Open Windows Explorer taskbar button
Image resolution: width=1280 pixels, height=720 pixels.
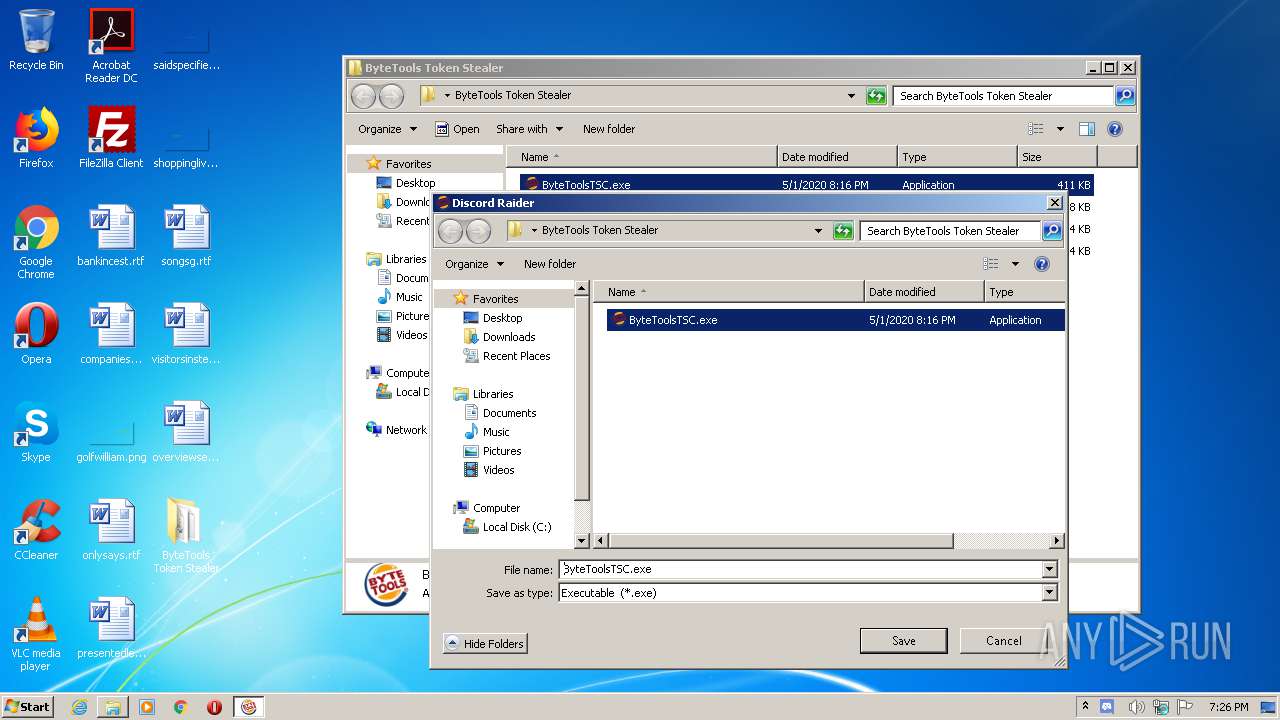click(113, 707)
